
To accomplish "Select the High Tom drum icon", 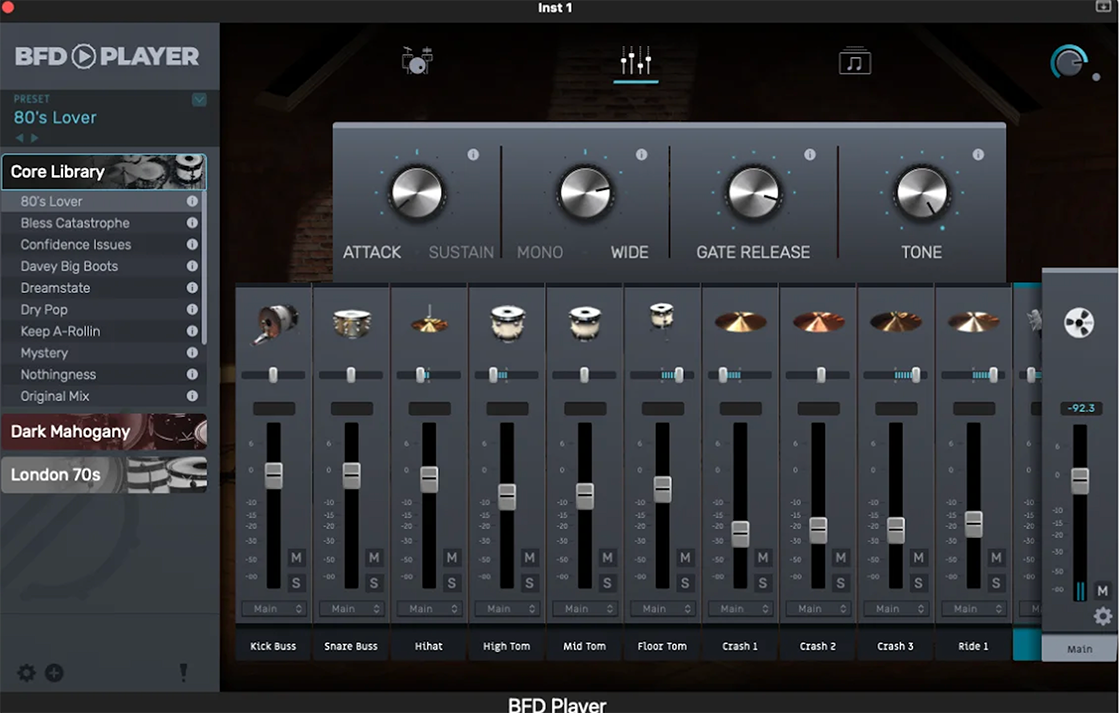I will click(x=507, y=323).
